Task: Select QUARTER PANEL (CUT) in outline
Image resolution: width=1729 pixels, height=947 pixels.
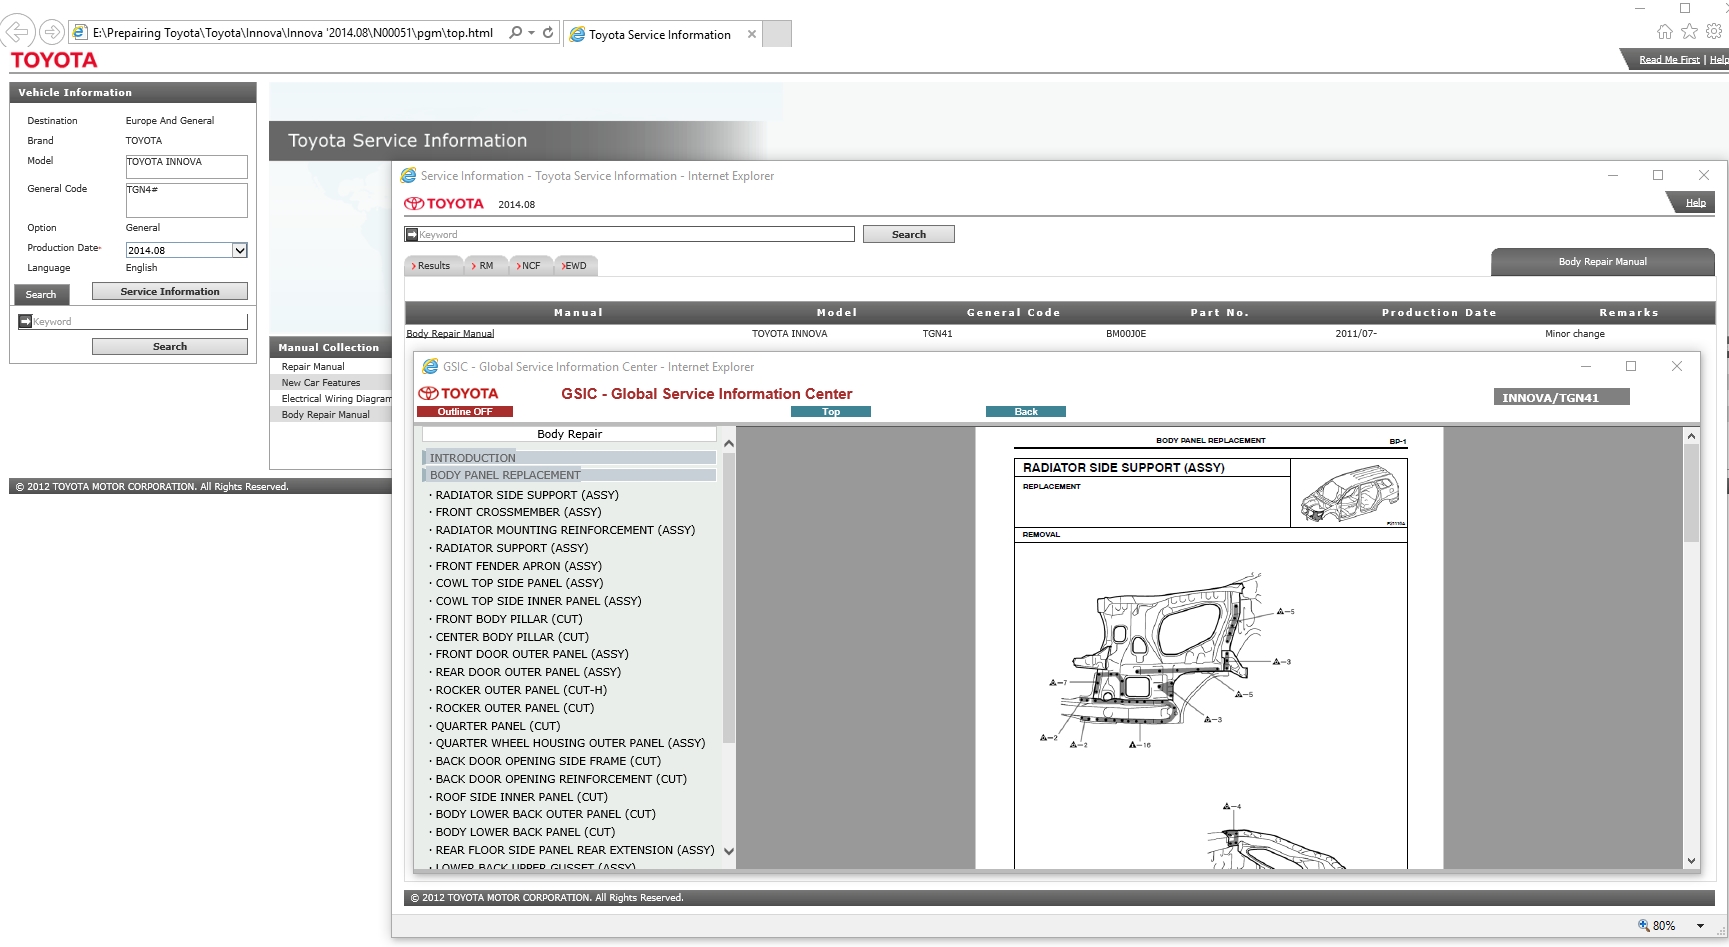Action: 497,726
